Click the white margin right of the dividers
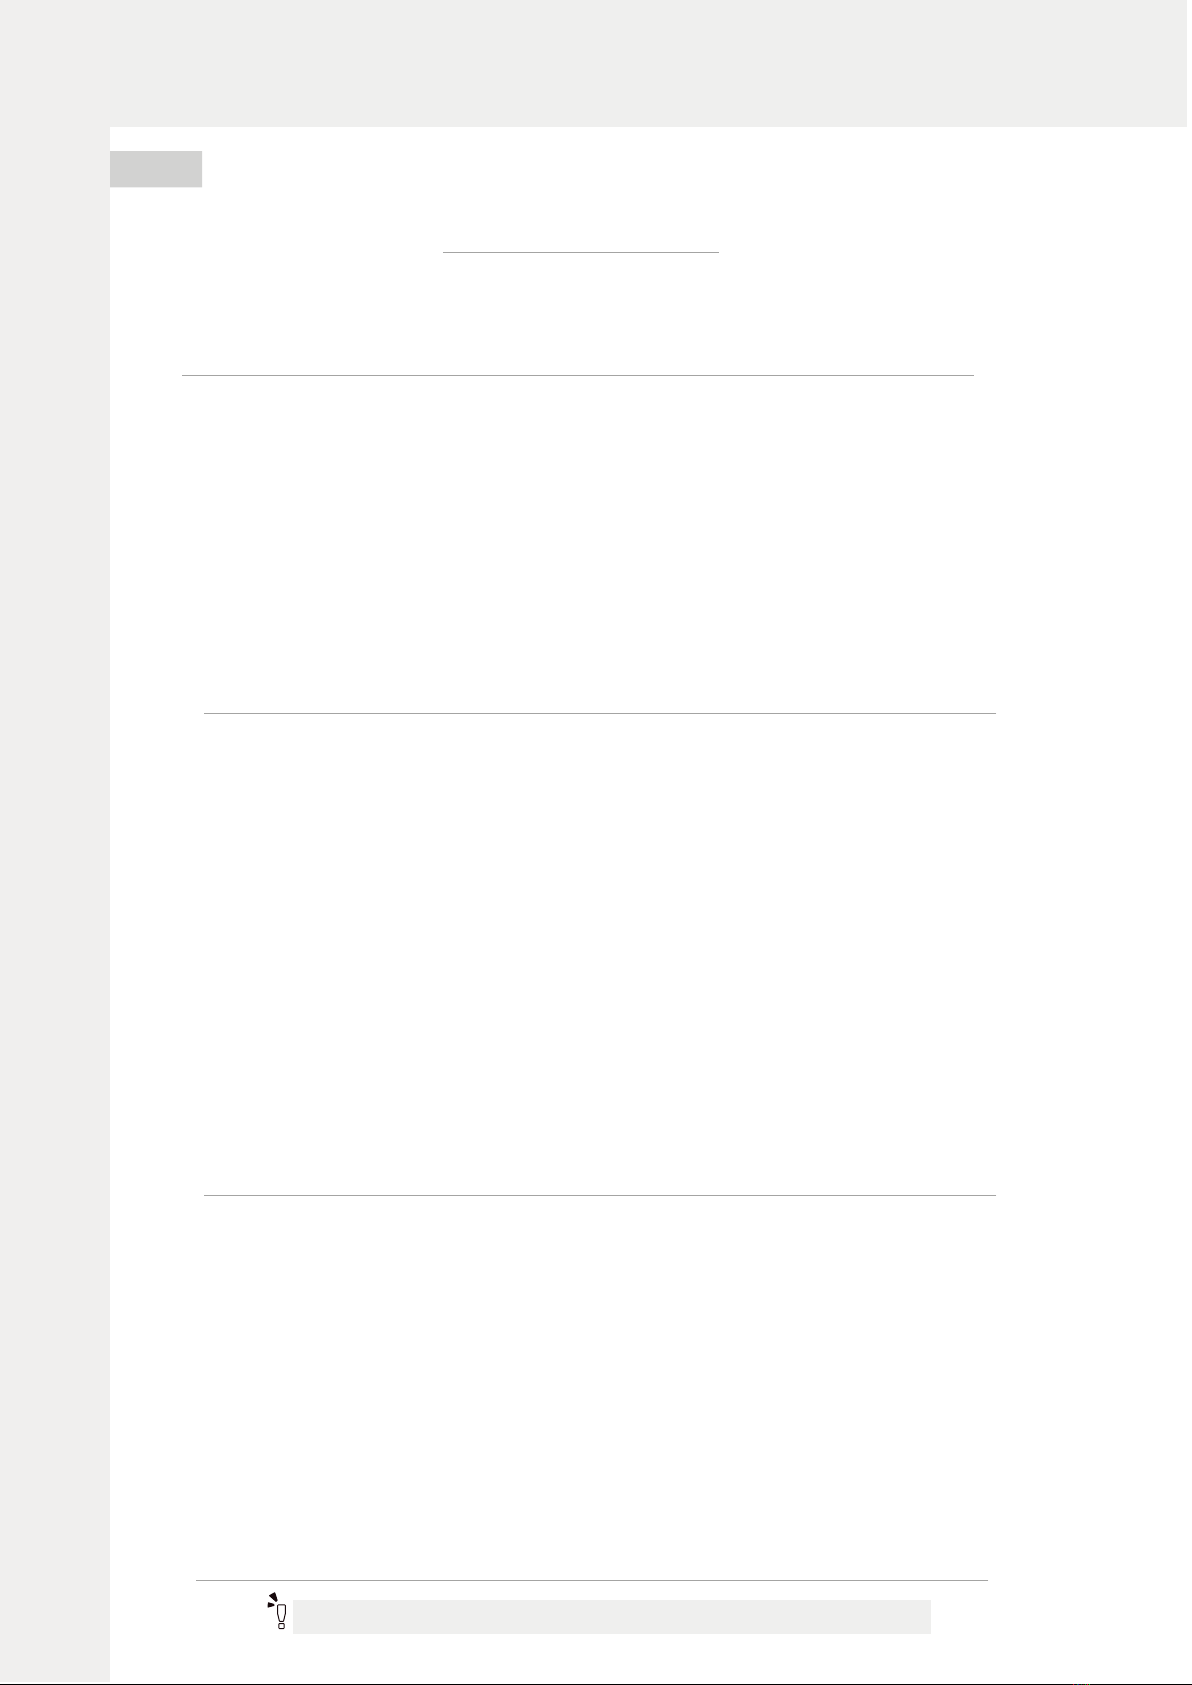 (x=1090, y=900)
